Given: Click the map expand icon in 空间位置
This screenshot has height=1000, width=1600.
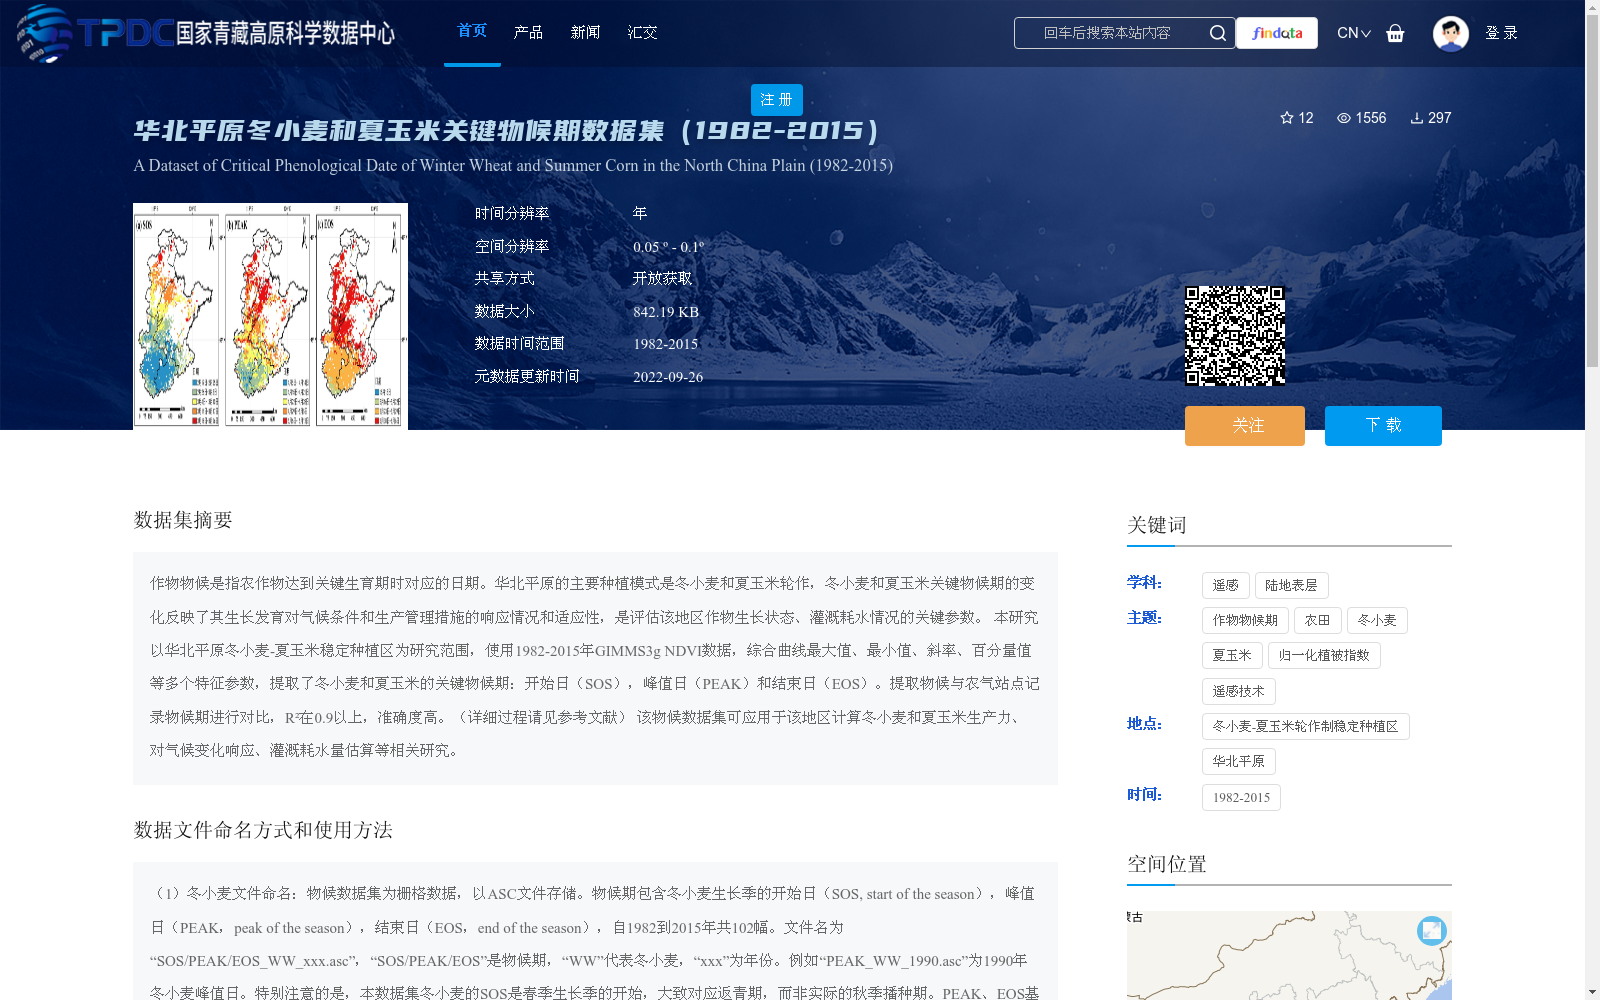Looking at the screenshot, I should [x=1432, y=931].
